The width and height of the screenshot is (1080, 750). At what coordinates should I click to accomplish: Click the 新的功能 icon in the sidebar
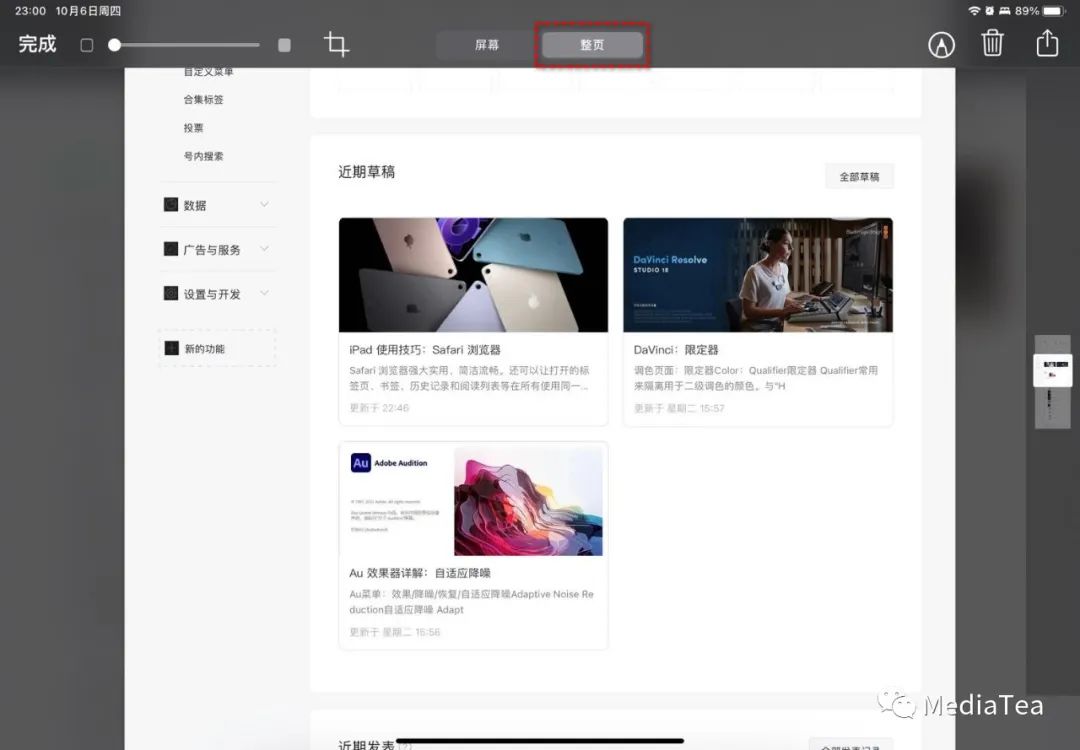tap(171, 347)
